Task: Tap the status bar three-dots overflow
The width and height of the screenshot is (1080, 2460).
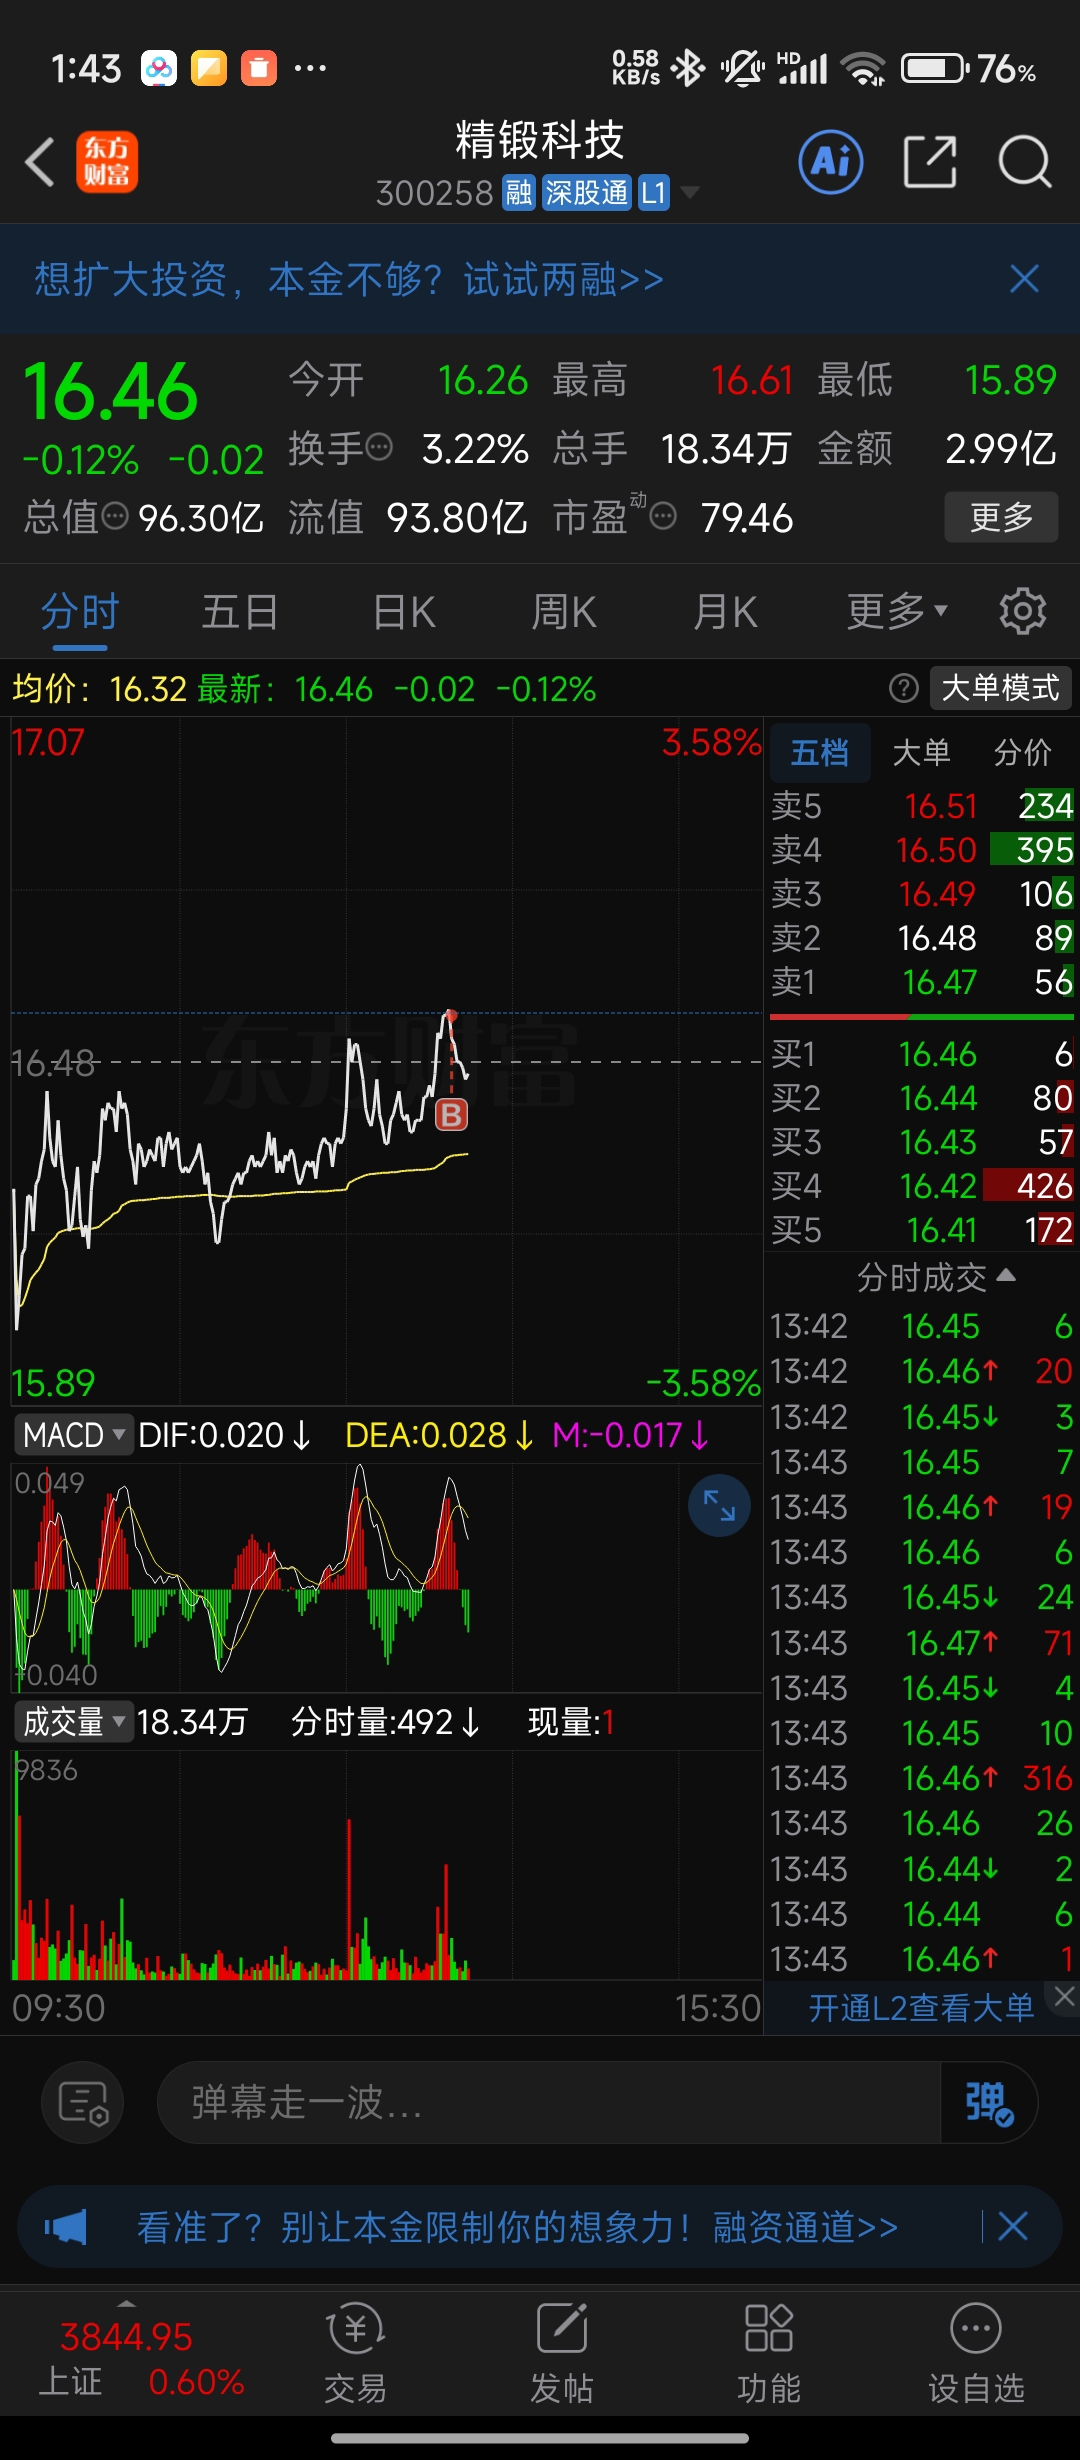Action: (x=310, y=68)
